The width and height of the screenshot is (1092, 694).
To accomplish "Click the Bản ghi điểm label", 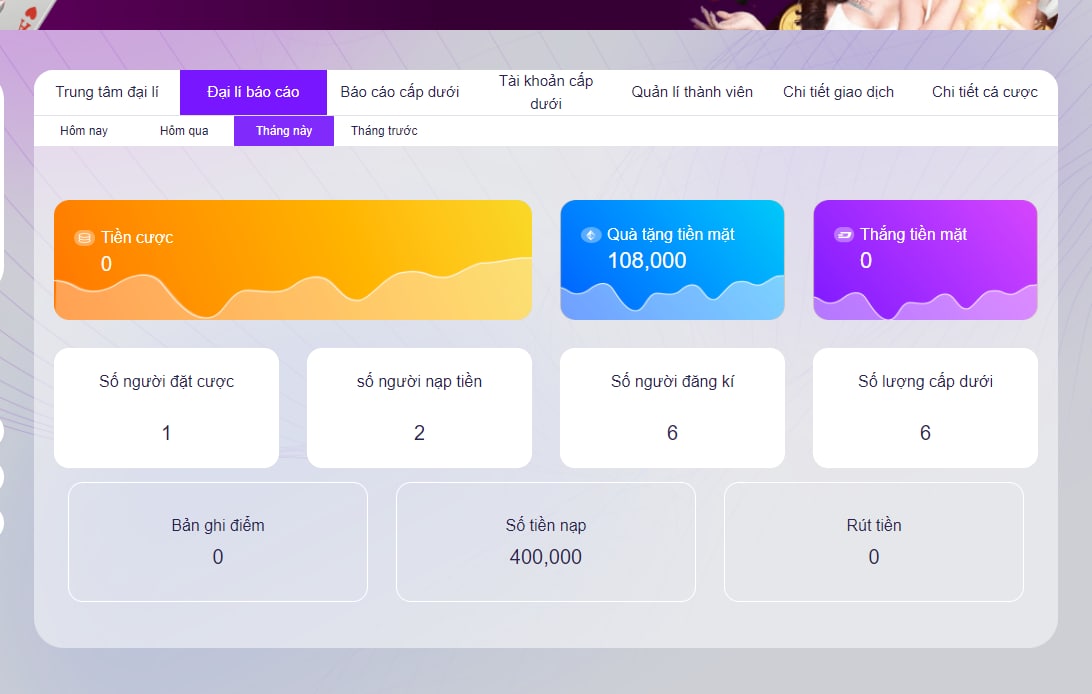I will pyautogui.click(x=218, y=526).
